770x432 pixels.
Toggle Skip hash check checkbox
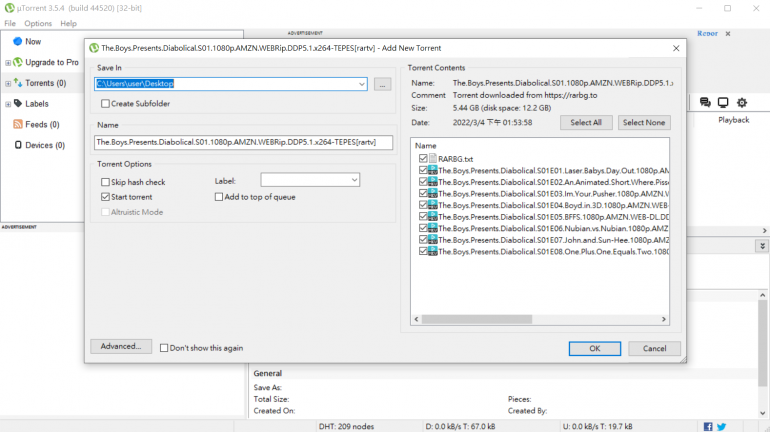tap(105, 182)
